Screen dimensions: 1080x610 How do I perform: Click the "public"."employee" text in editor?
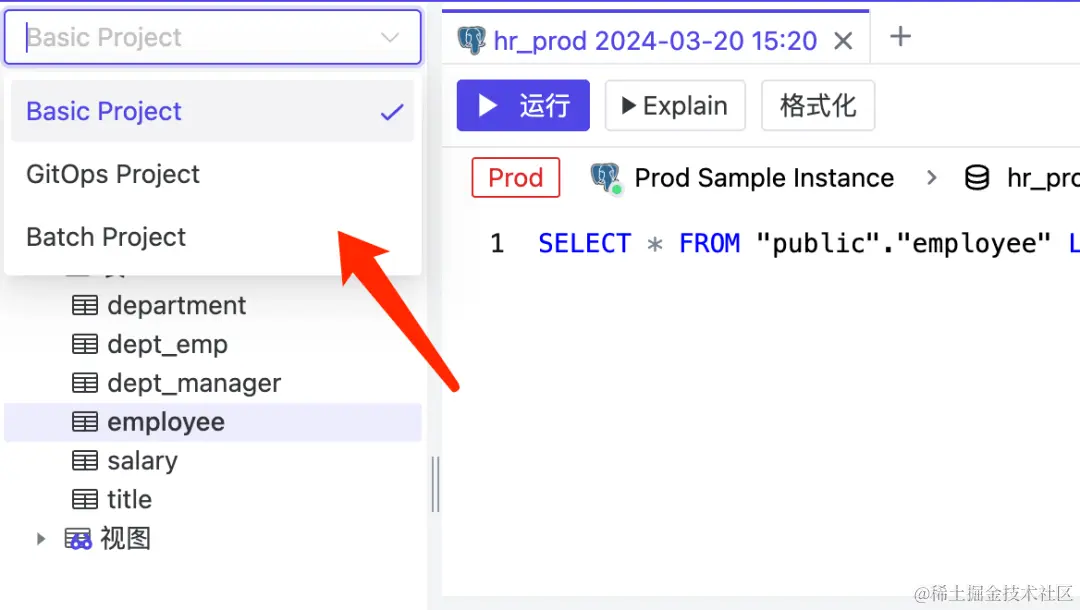904,243
